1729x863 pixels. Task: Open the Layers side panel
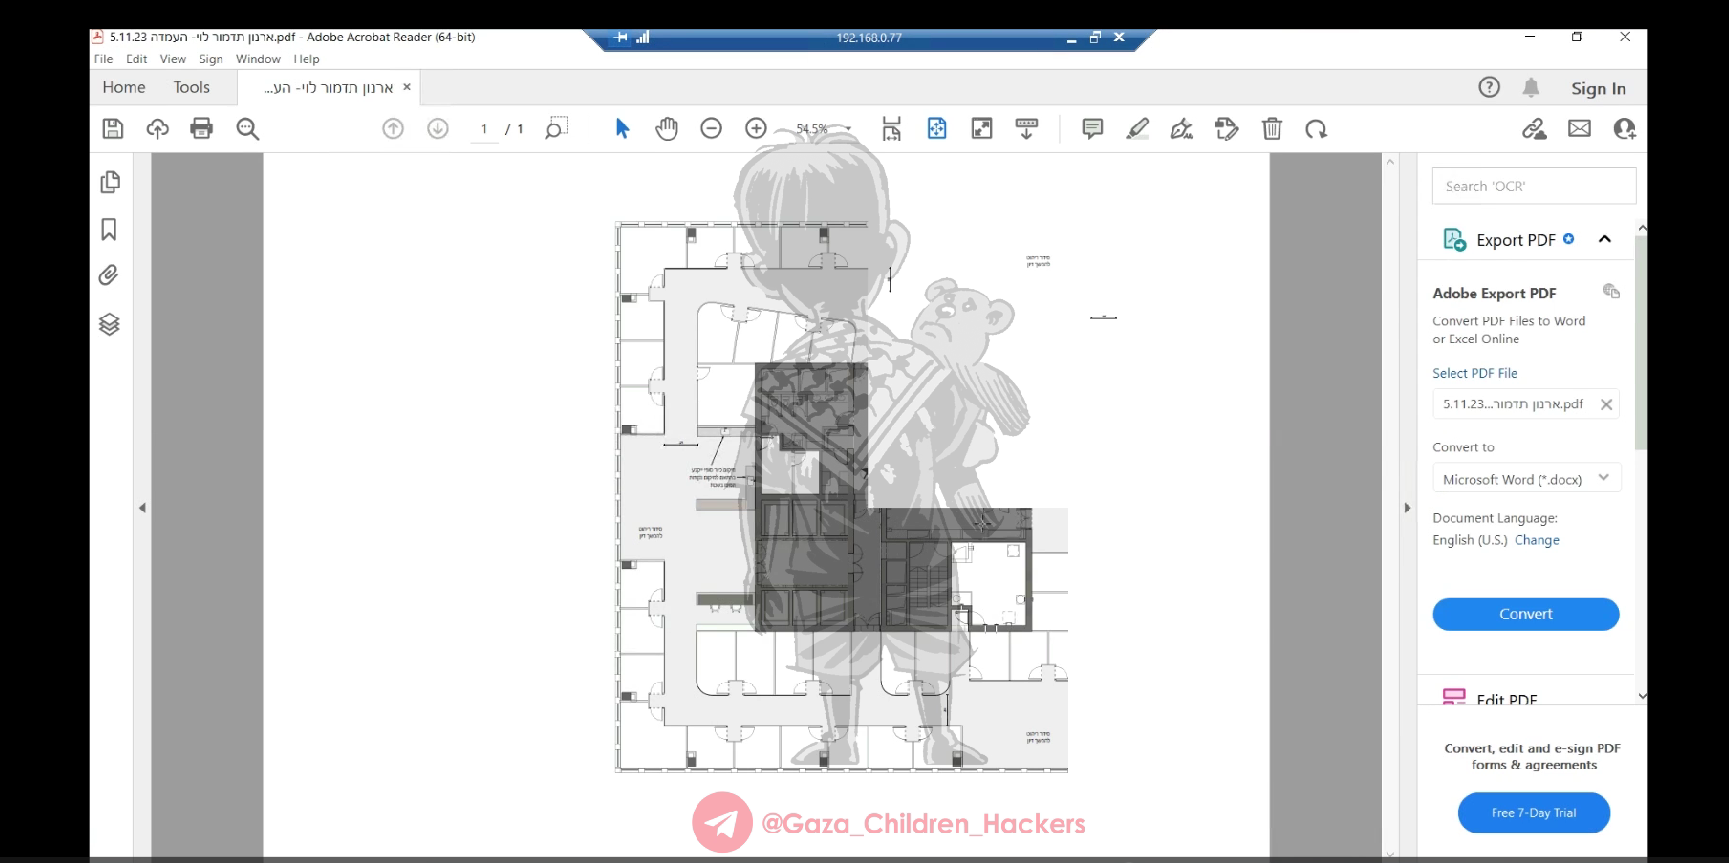109,324
